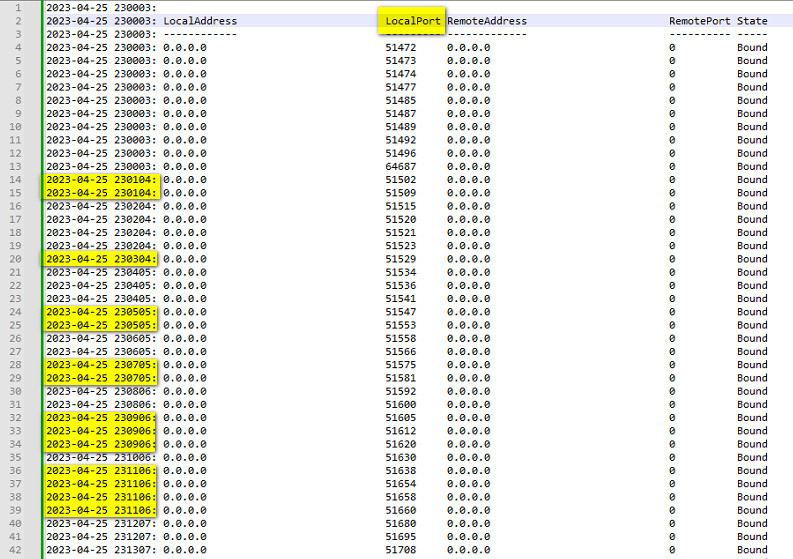
Task: Click the remote address in port 51472 row
Action: (x=468, y=48)
